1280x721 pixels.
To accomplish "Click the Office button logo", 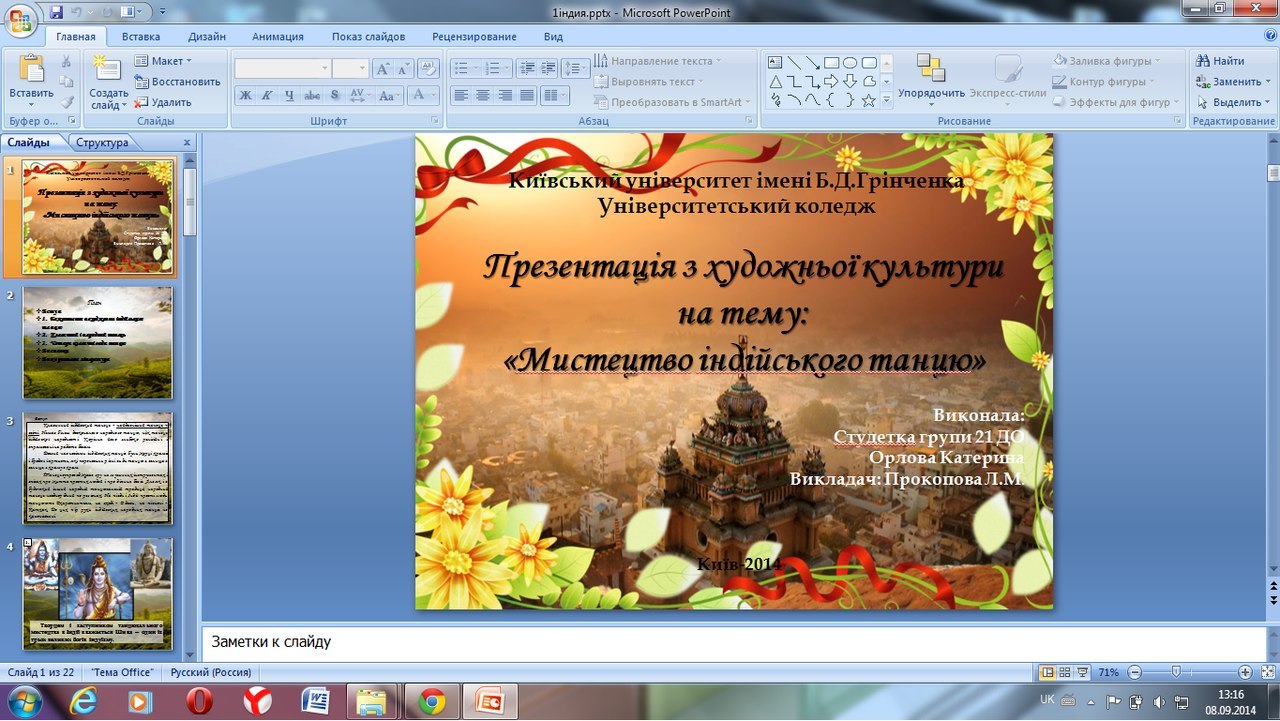I will (21, 19).
